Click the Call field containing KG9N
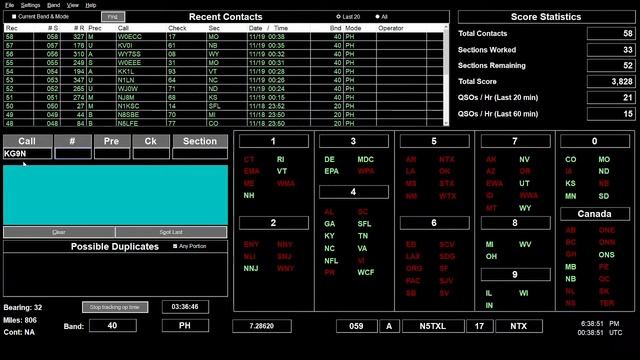The width and height of the screenshot is (640, 360). 28,153
